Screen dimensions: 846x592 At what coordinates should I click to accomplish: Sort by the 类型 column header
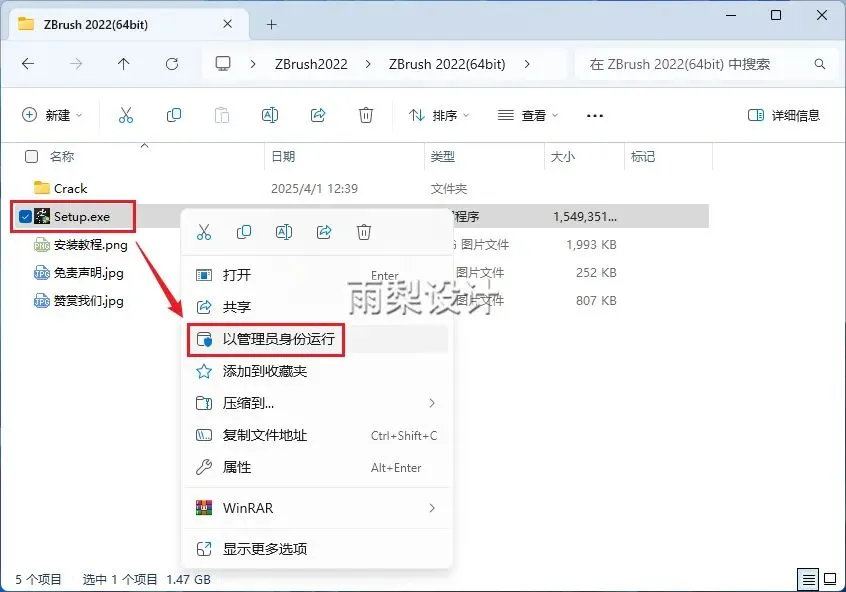[442, 156]
